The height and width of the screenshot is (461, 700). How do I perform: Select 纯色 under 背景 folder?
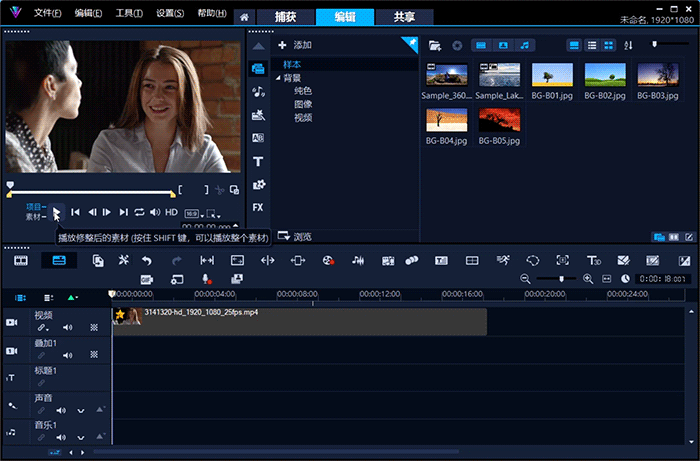303,91
